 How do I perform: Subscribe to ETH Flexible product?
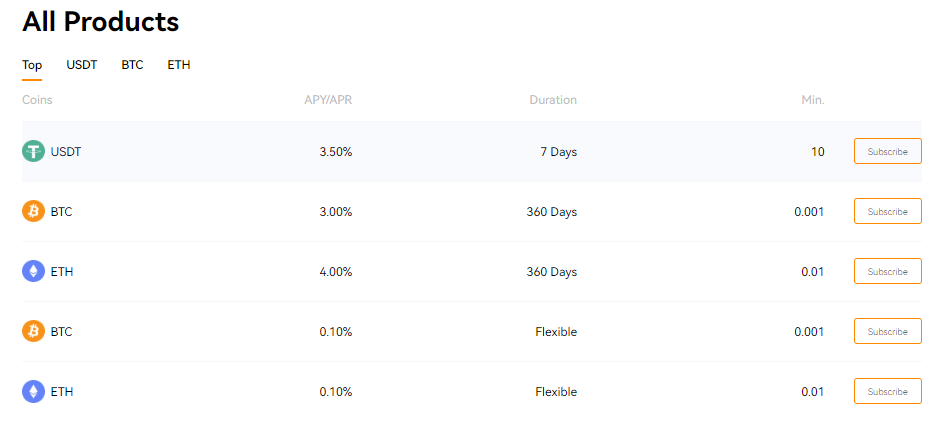[887, 392]
